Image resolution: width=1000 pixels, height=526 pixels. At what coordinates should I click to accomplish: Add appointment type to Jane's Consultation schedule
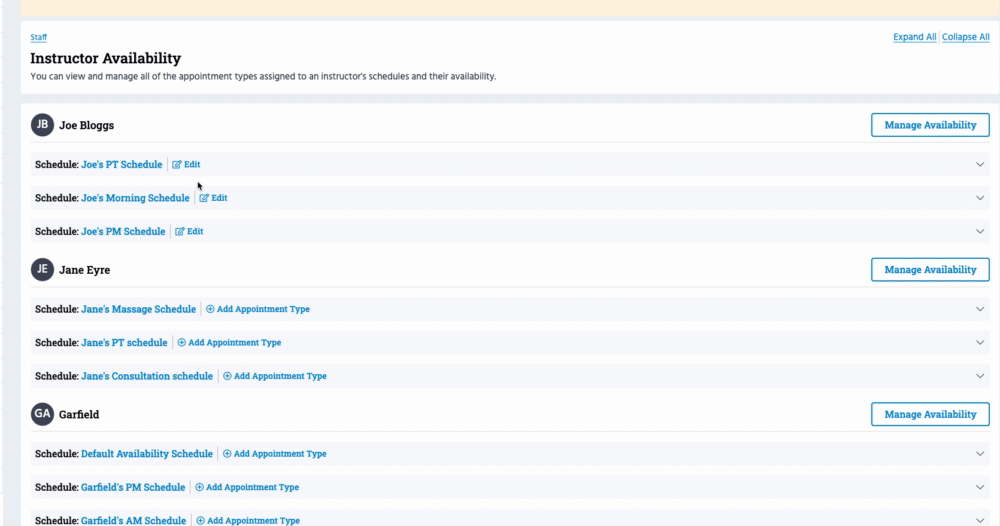click(275, 377)
